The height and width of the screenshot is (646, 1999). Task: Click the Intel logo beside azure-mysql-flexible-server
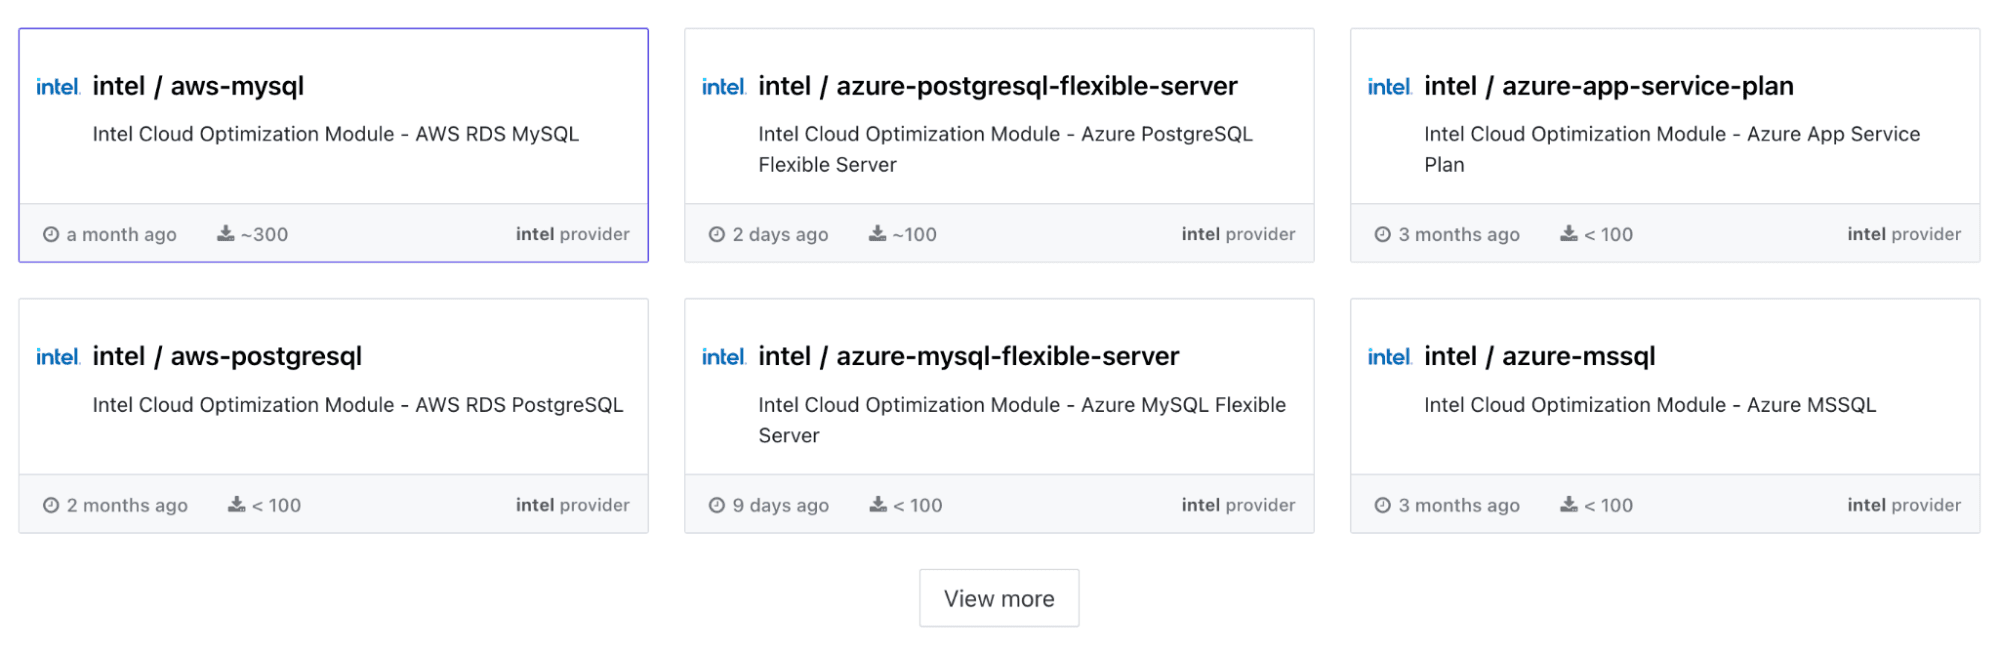tap(723, 357)
